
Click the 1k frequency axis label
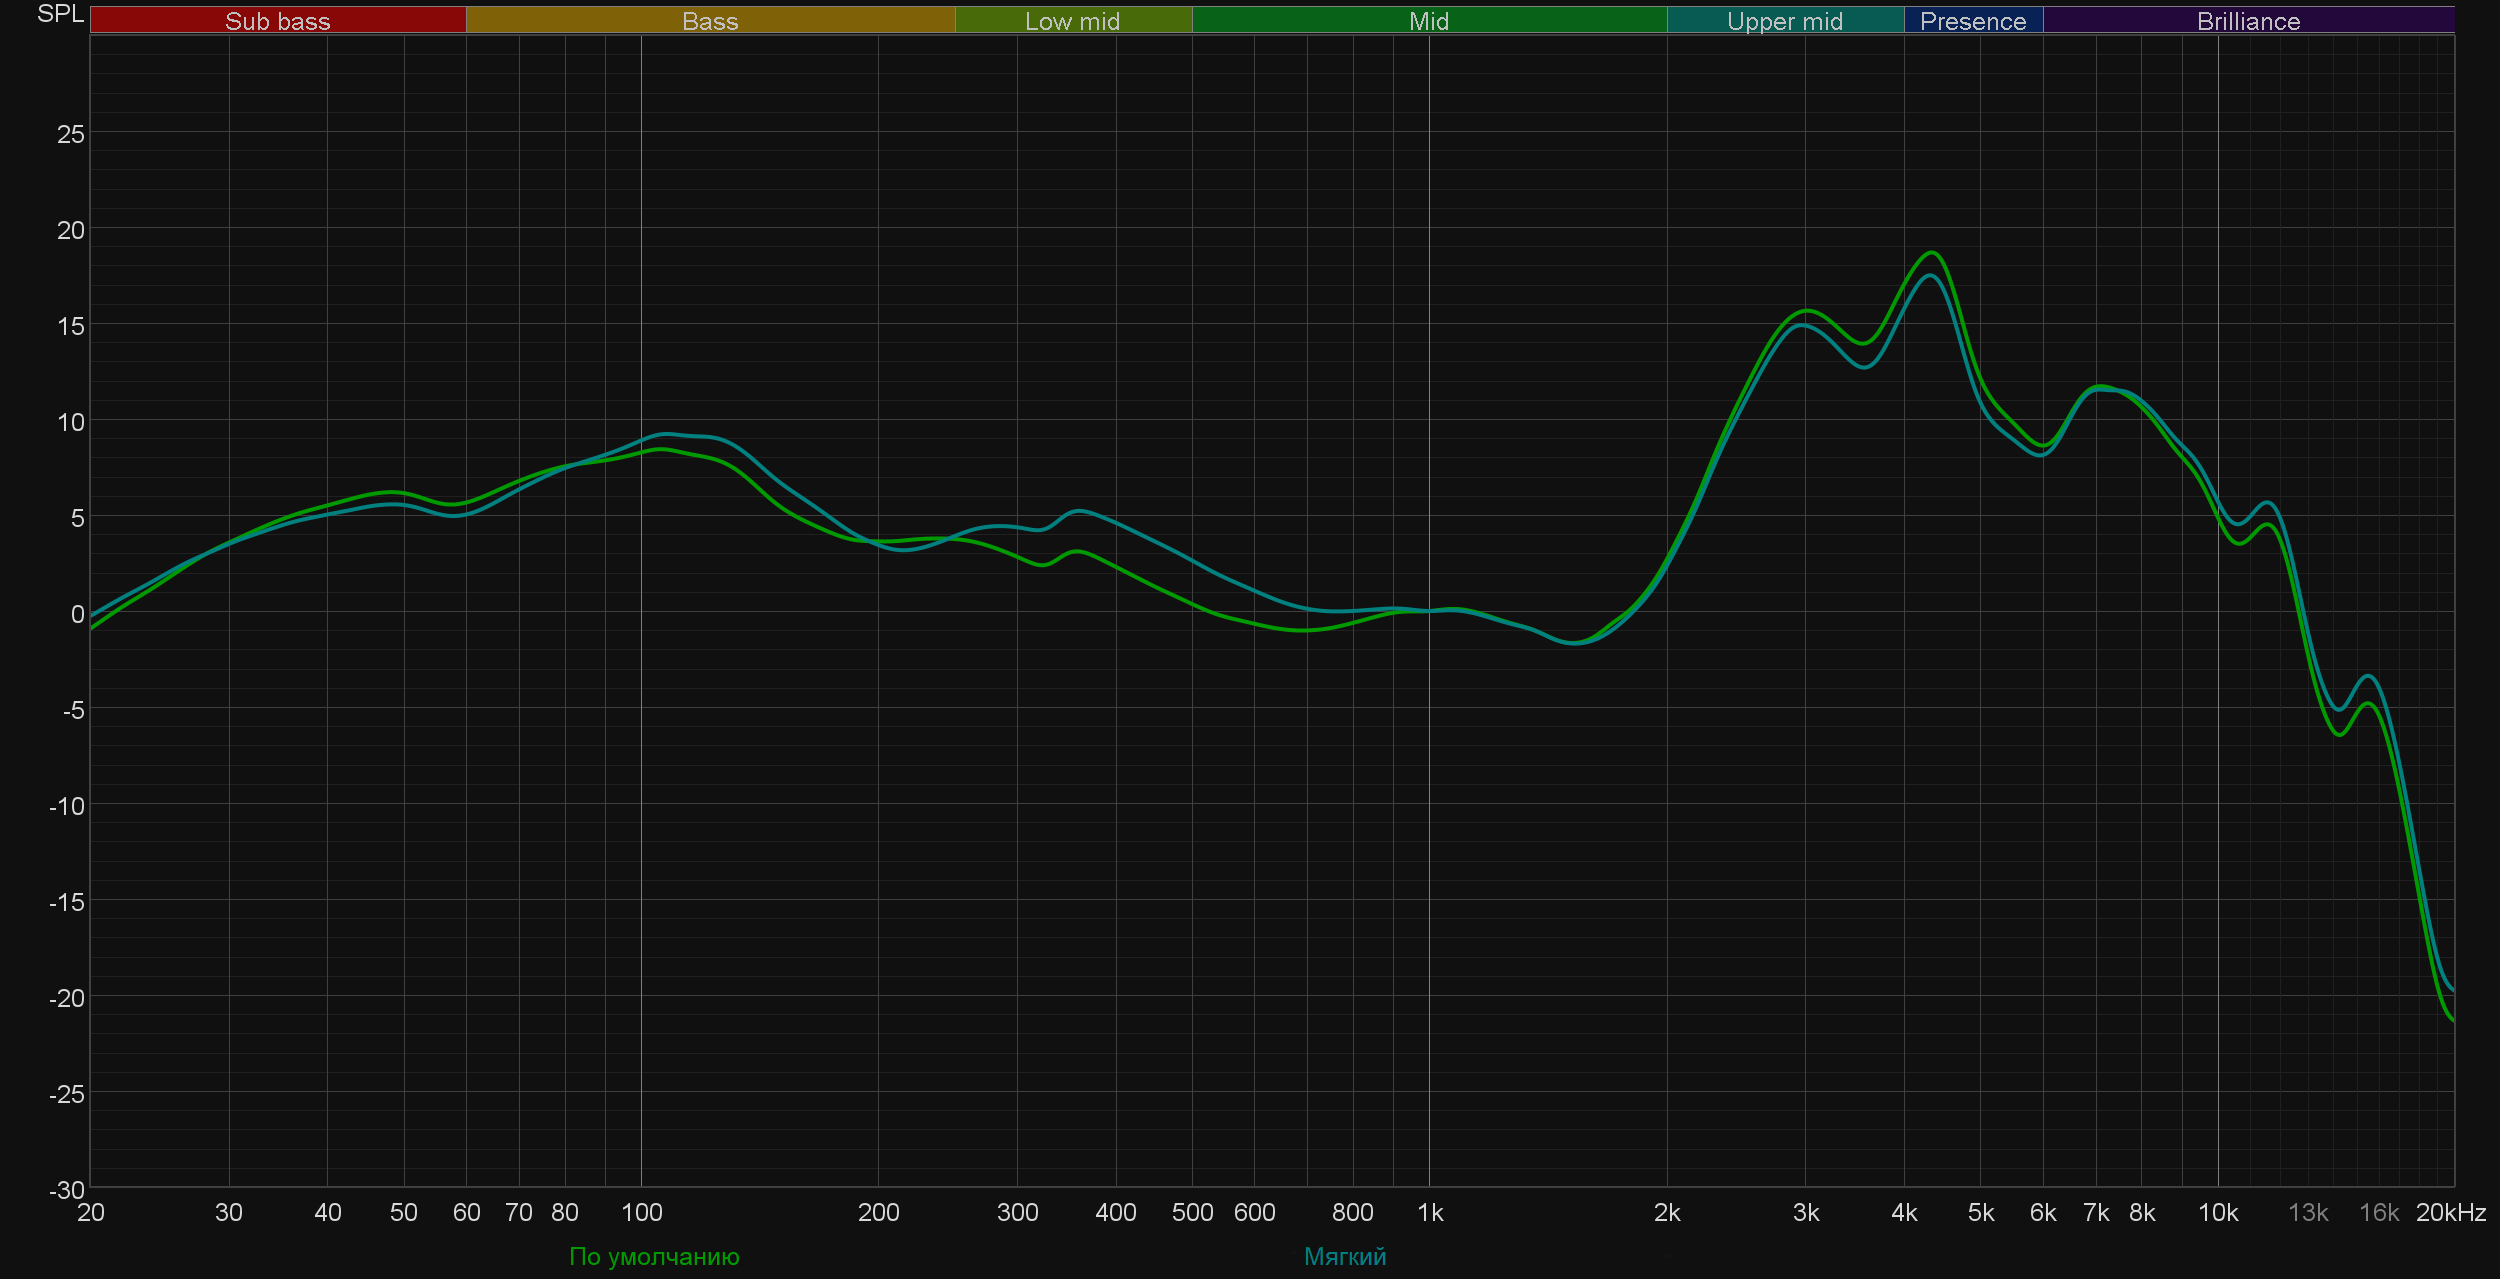(x=1429, y=1213)
